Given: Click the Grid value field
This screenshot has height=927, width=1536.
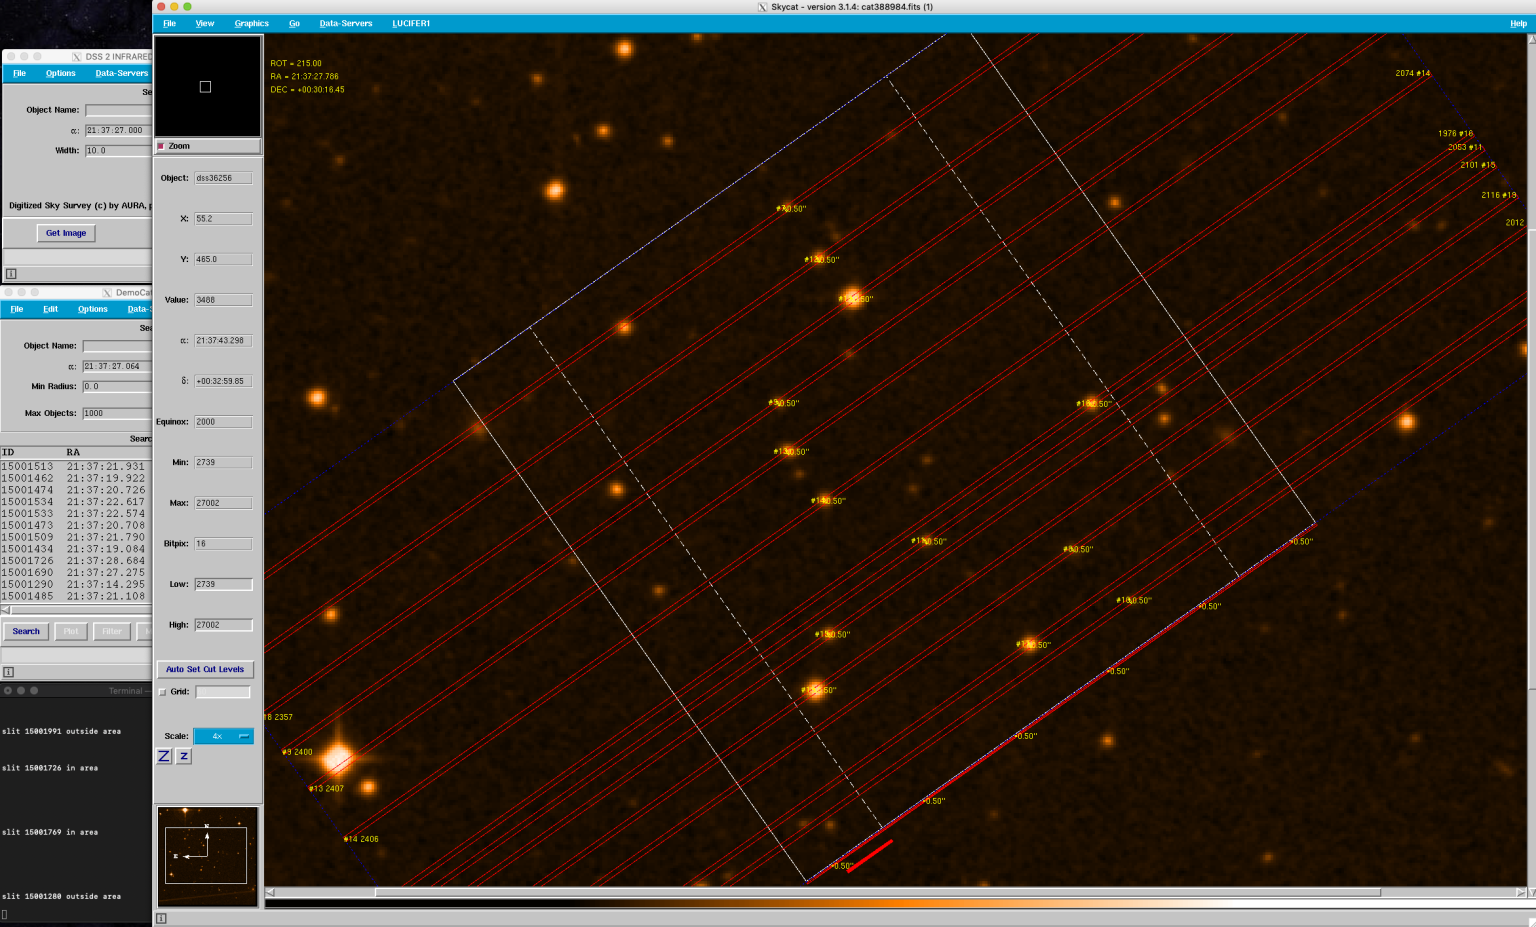Looking at the screenshot, I should [x=223, y=692].
